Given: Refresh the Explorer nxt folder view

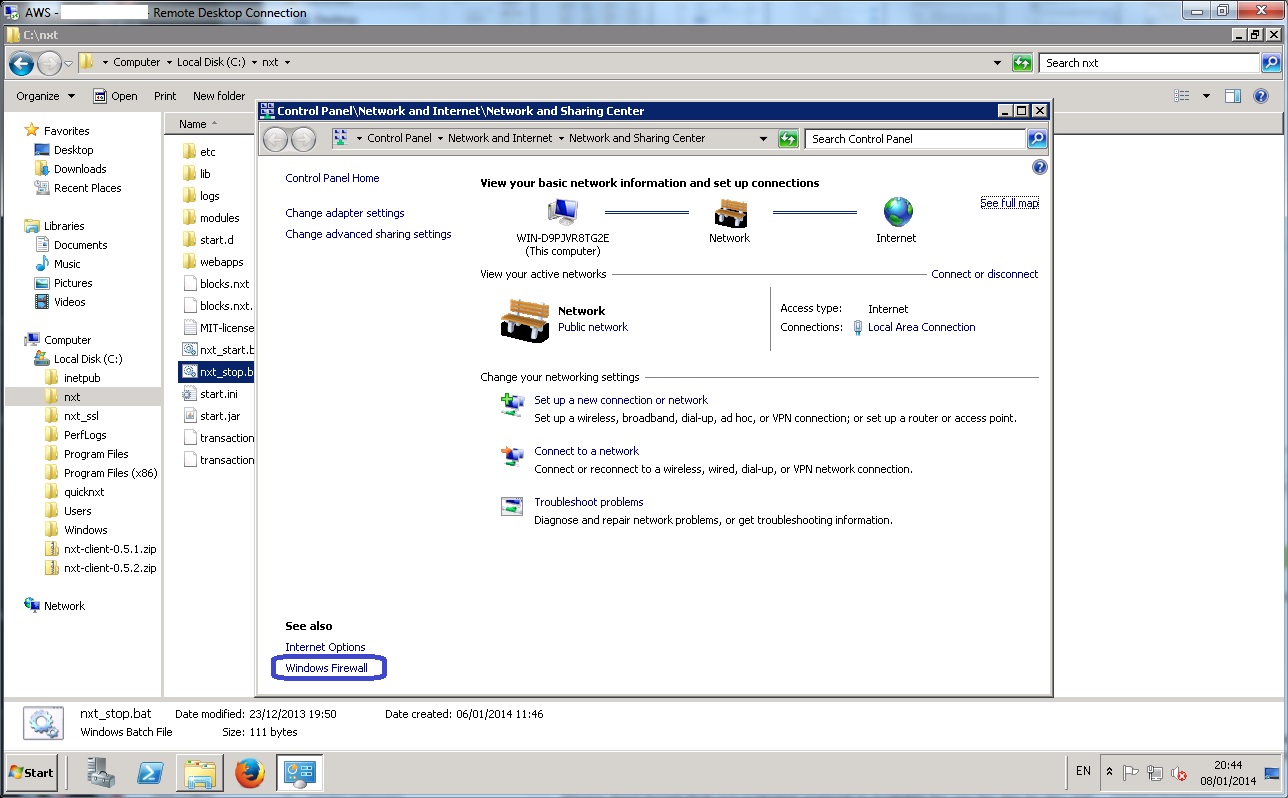Looking at the screenshot, I should click(x=1021, y=63).
